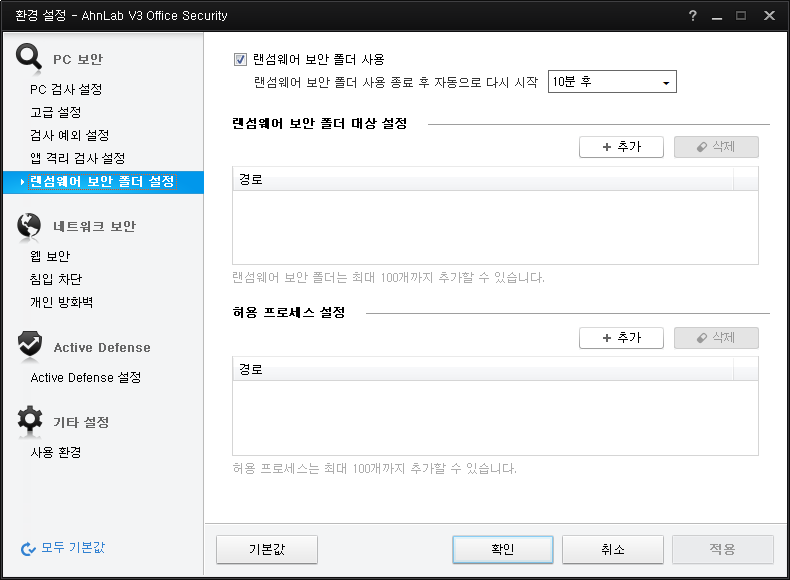Click the 기타 설정 section heading

point(81,422)
